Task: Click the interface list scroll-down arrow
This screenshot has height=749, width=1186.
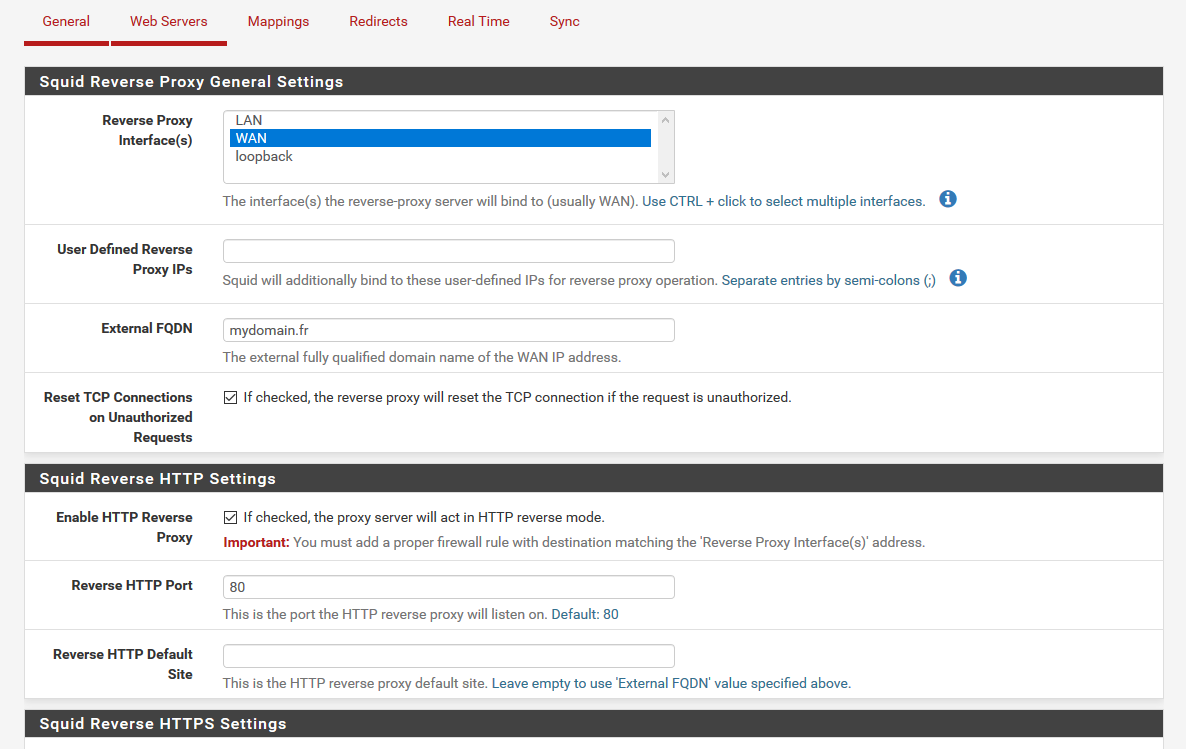Action: 667,175
